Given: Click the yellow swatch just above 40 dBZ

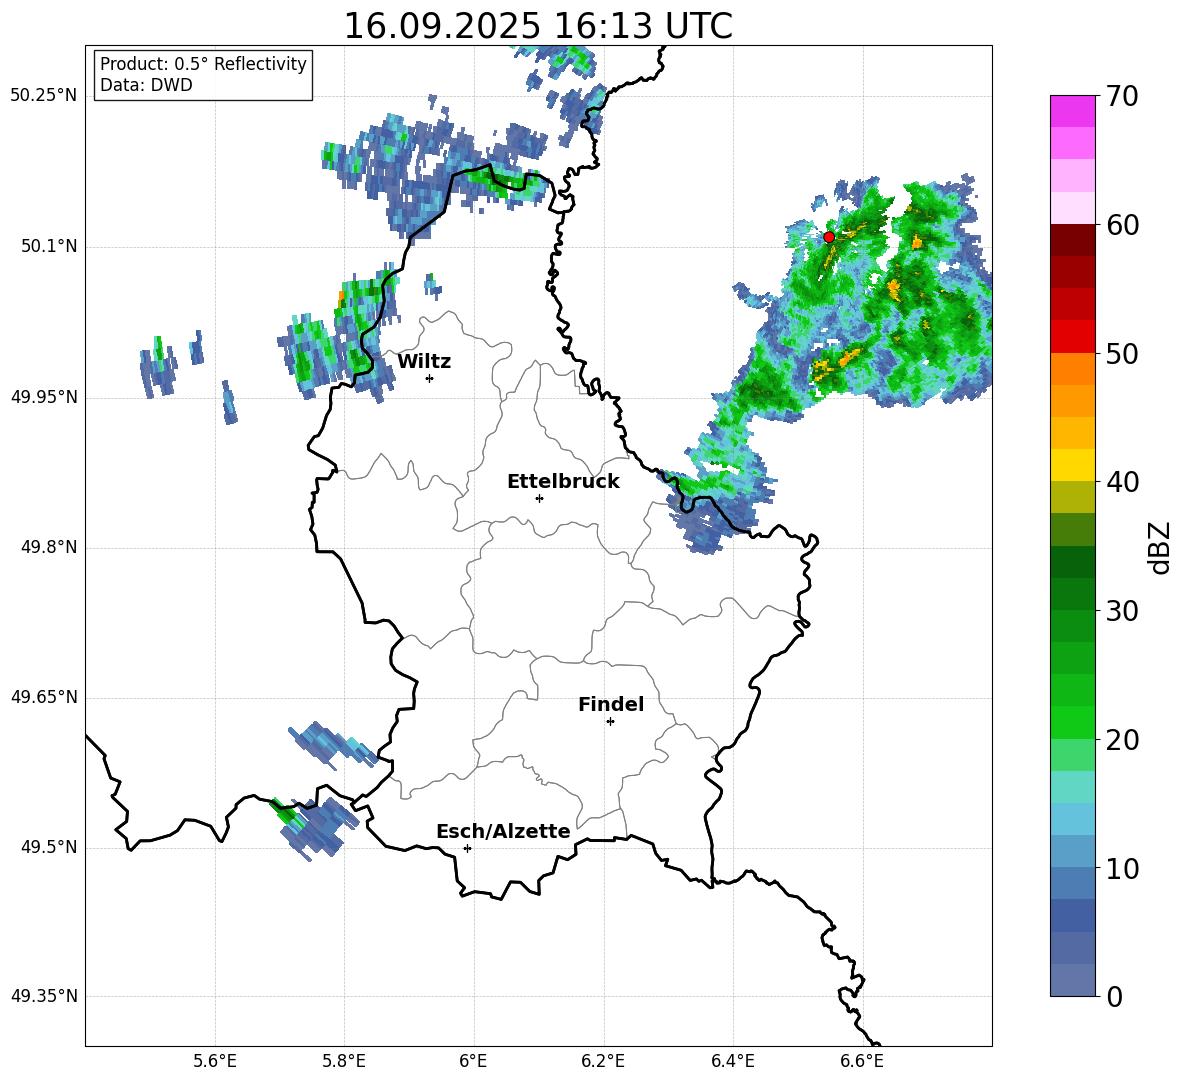Looking at the screenshot, I should point(1073,465).
